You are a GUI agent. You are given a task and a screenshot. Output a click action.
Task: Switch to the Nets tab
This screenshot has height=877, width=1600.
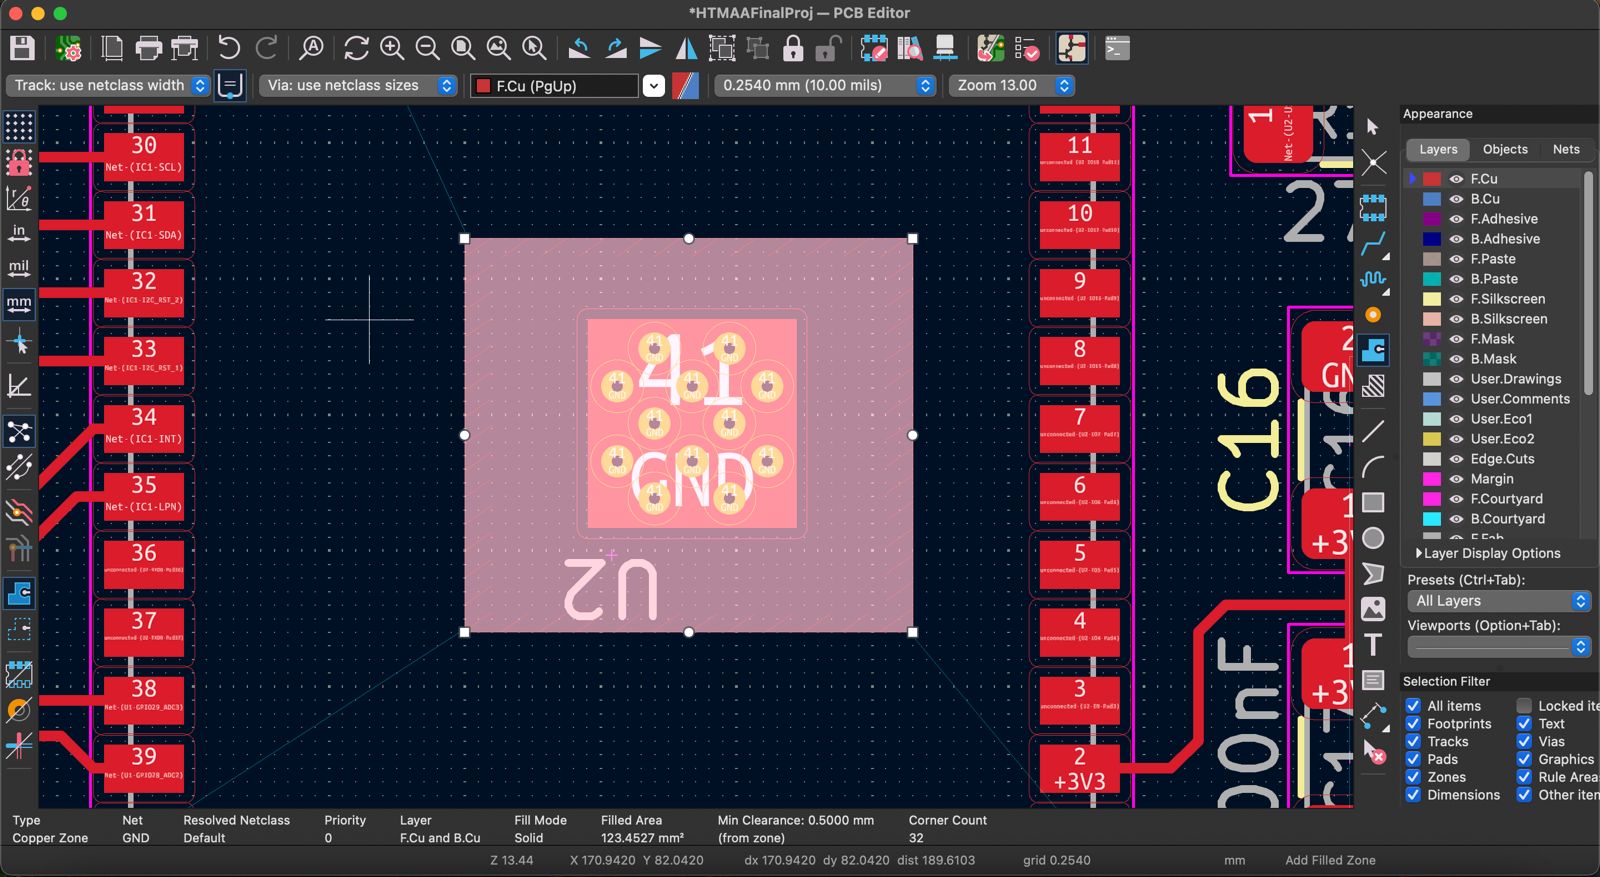[x=1565, y=149]
